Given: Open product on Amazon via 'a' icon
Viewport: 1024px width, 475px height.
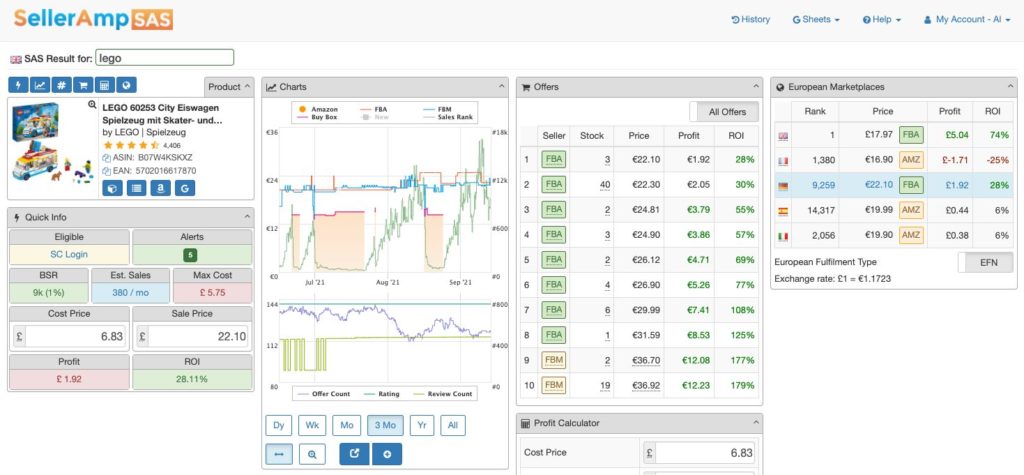Looking at the screenshot, I should click(x=161, y=188).
